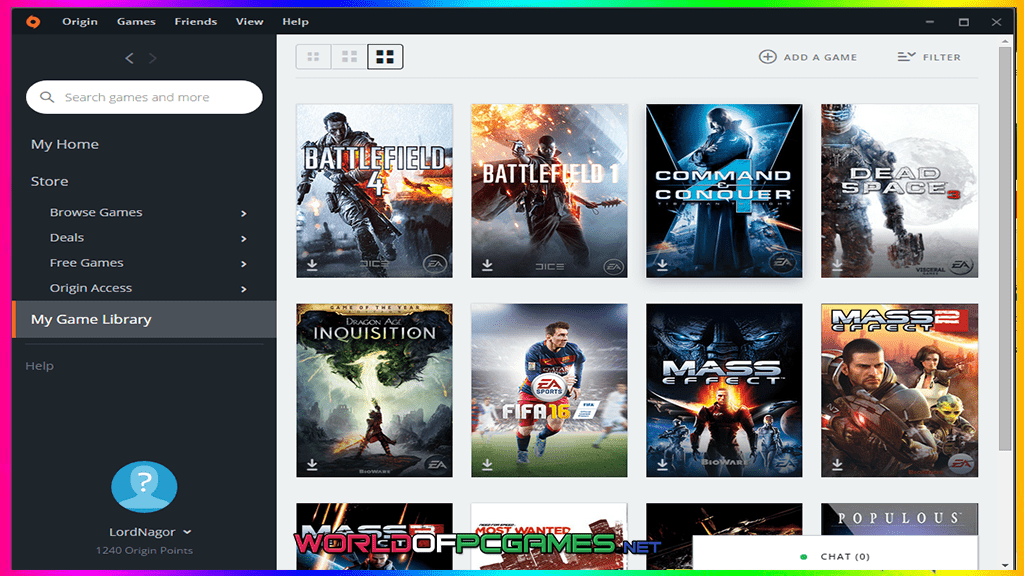Click download icon on Command & Conquer 4
Screen dimensions: 1024x576
coord(662,264)
